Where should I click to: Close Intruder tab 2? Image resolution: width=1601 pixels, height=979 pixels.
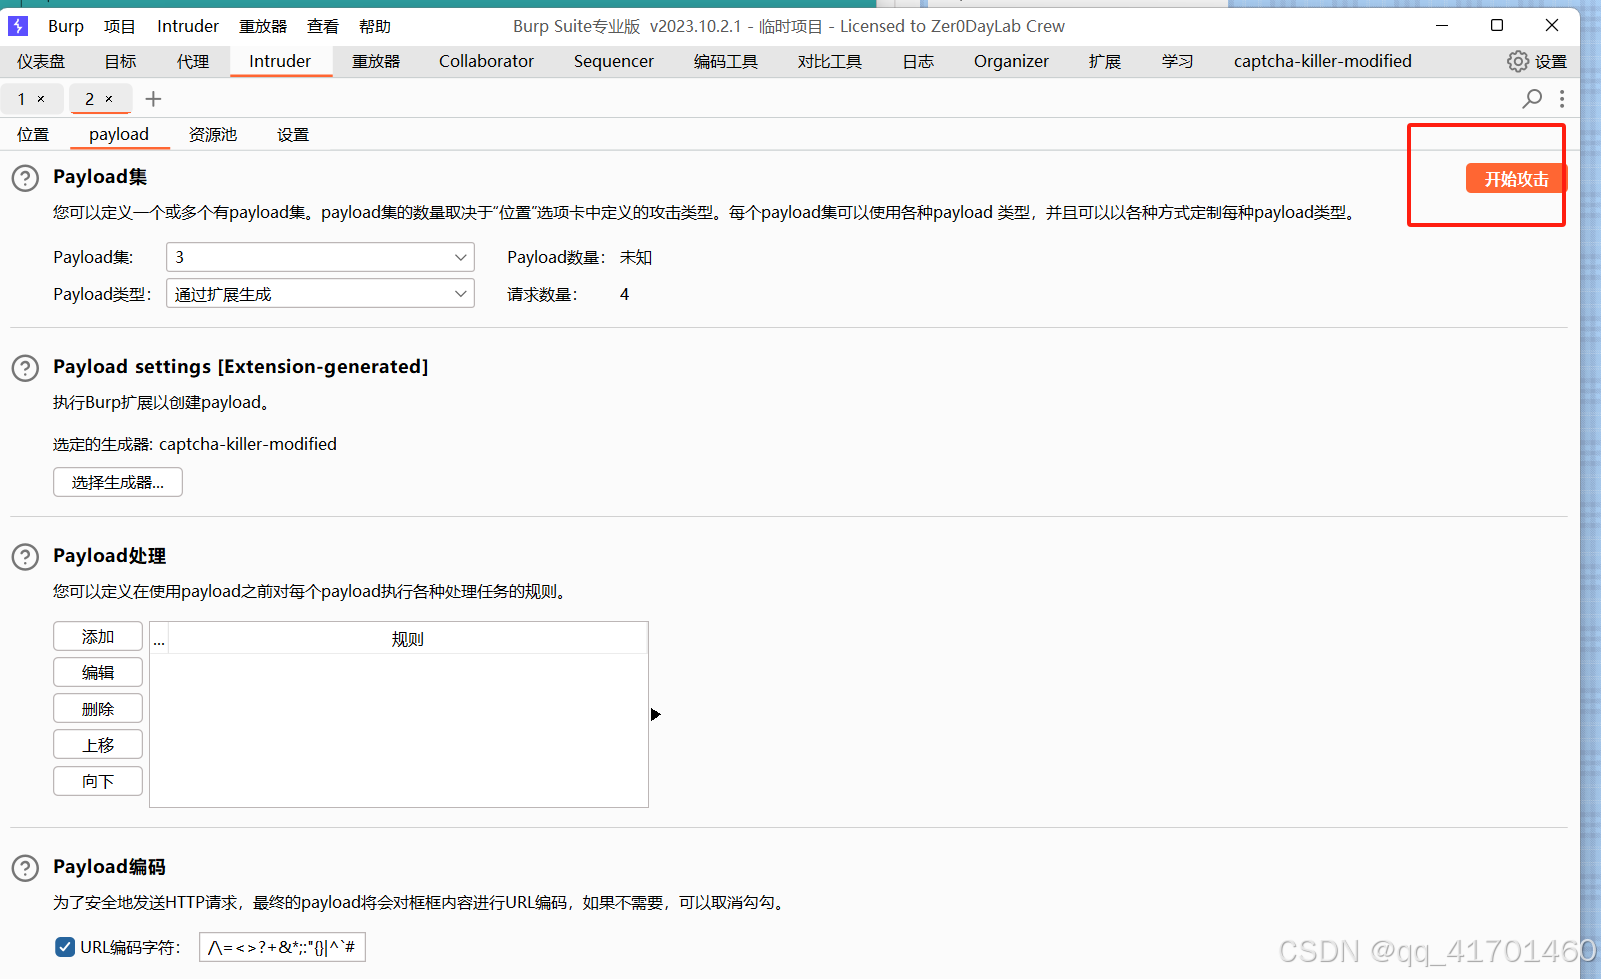tap(109, 99)
